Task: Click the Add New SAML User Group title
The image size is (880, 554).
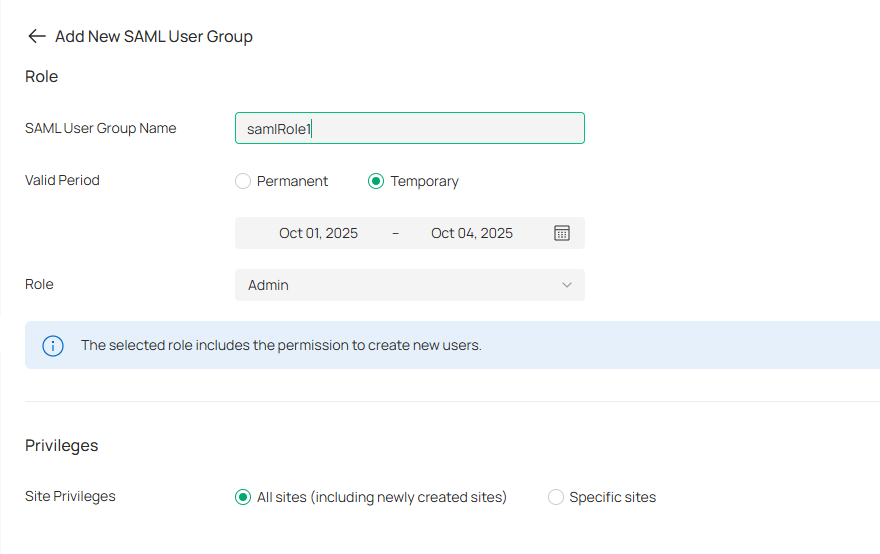Action: pos(154,36)
